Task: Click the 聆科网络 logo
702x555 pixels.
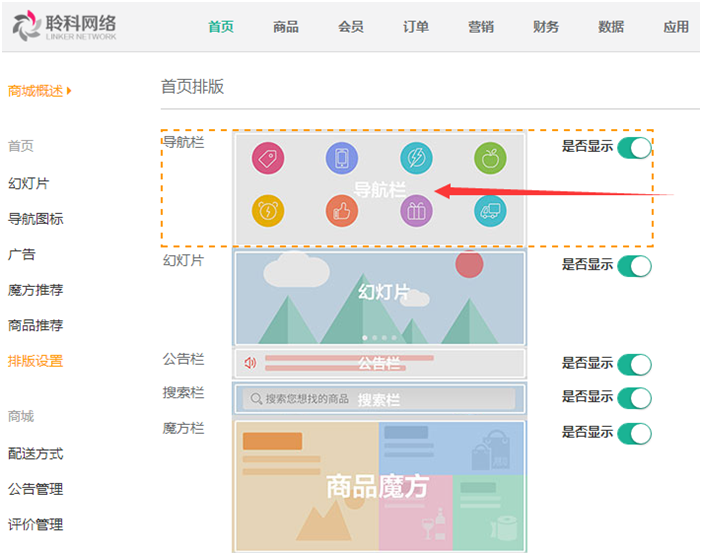Action: point(65,28)
